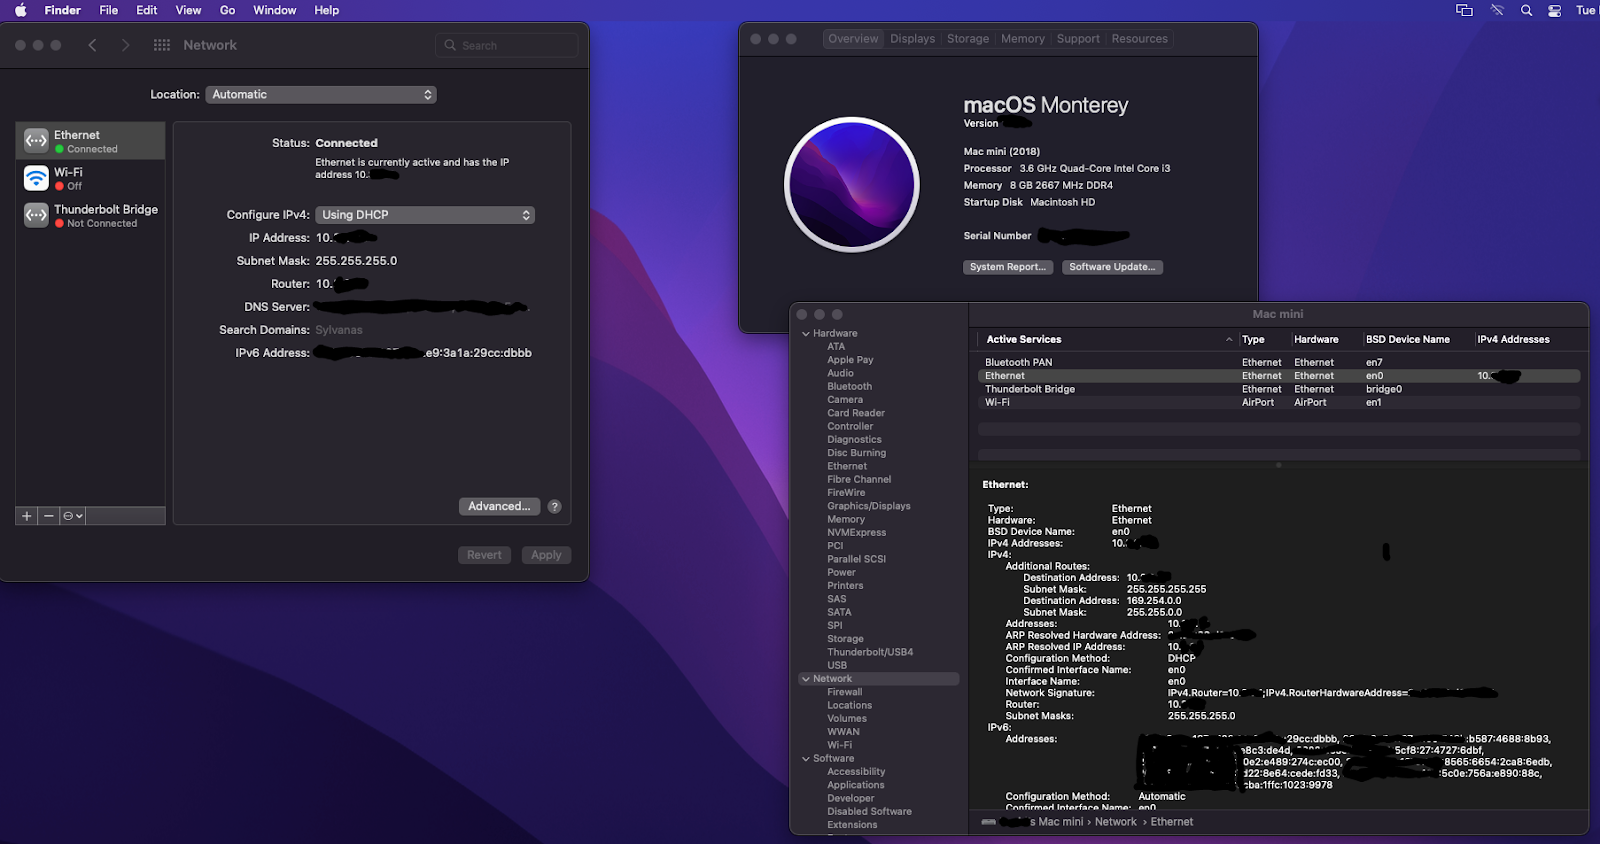Click the BSD Device Name column header
The image size is (1600, 844).
pyautogui.click(x=1408, y=340)
